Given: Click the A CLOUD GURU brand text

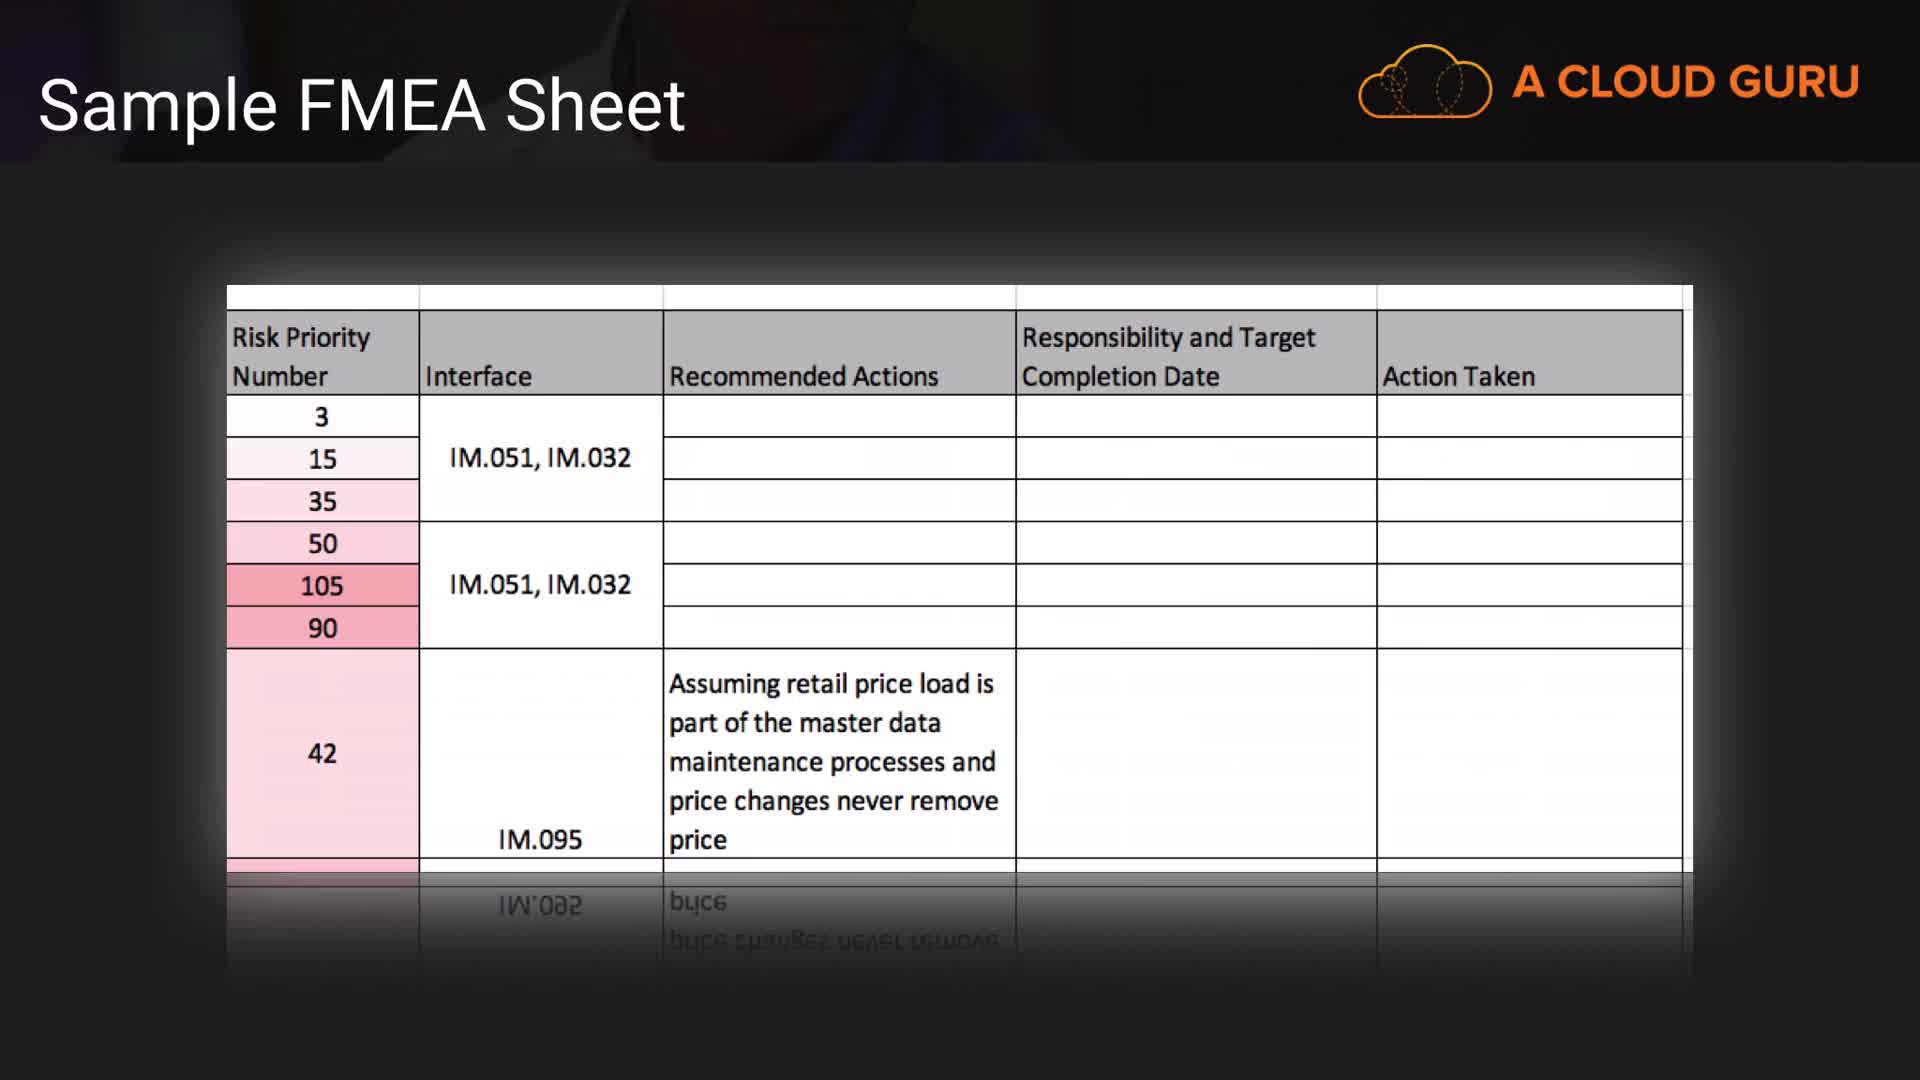Looking at the screenshot, I should tap(1685, 82).
